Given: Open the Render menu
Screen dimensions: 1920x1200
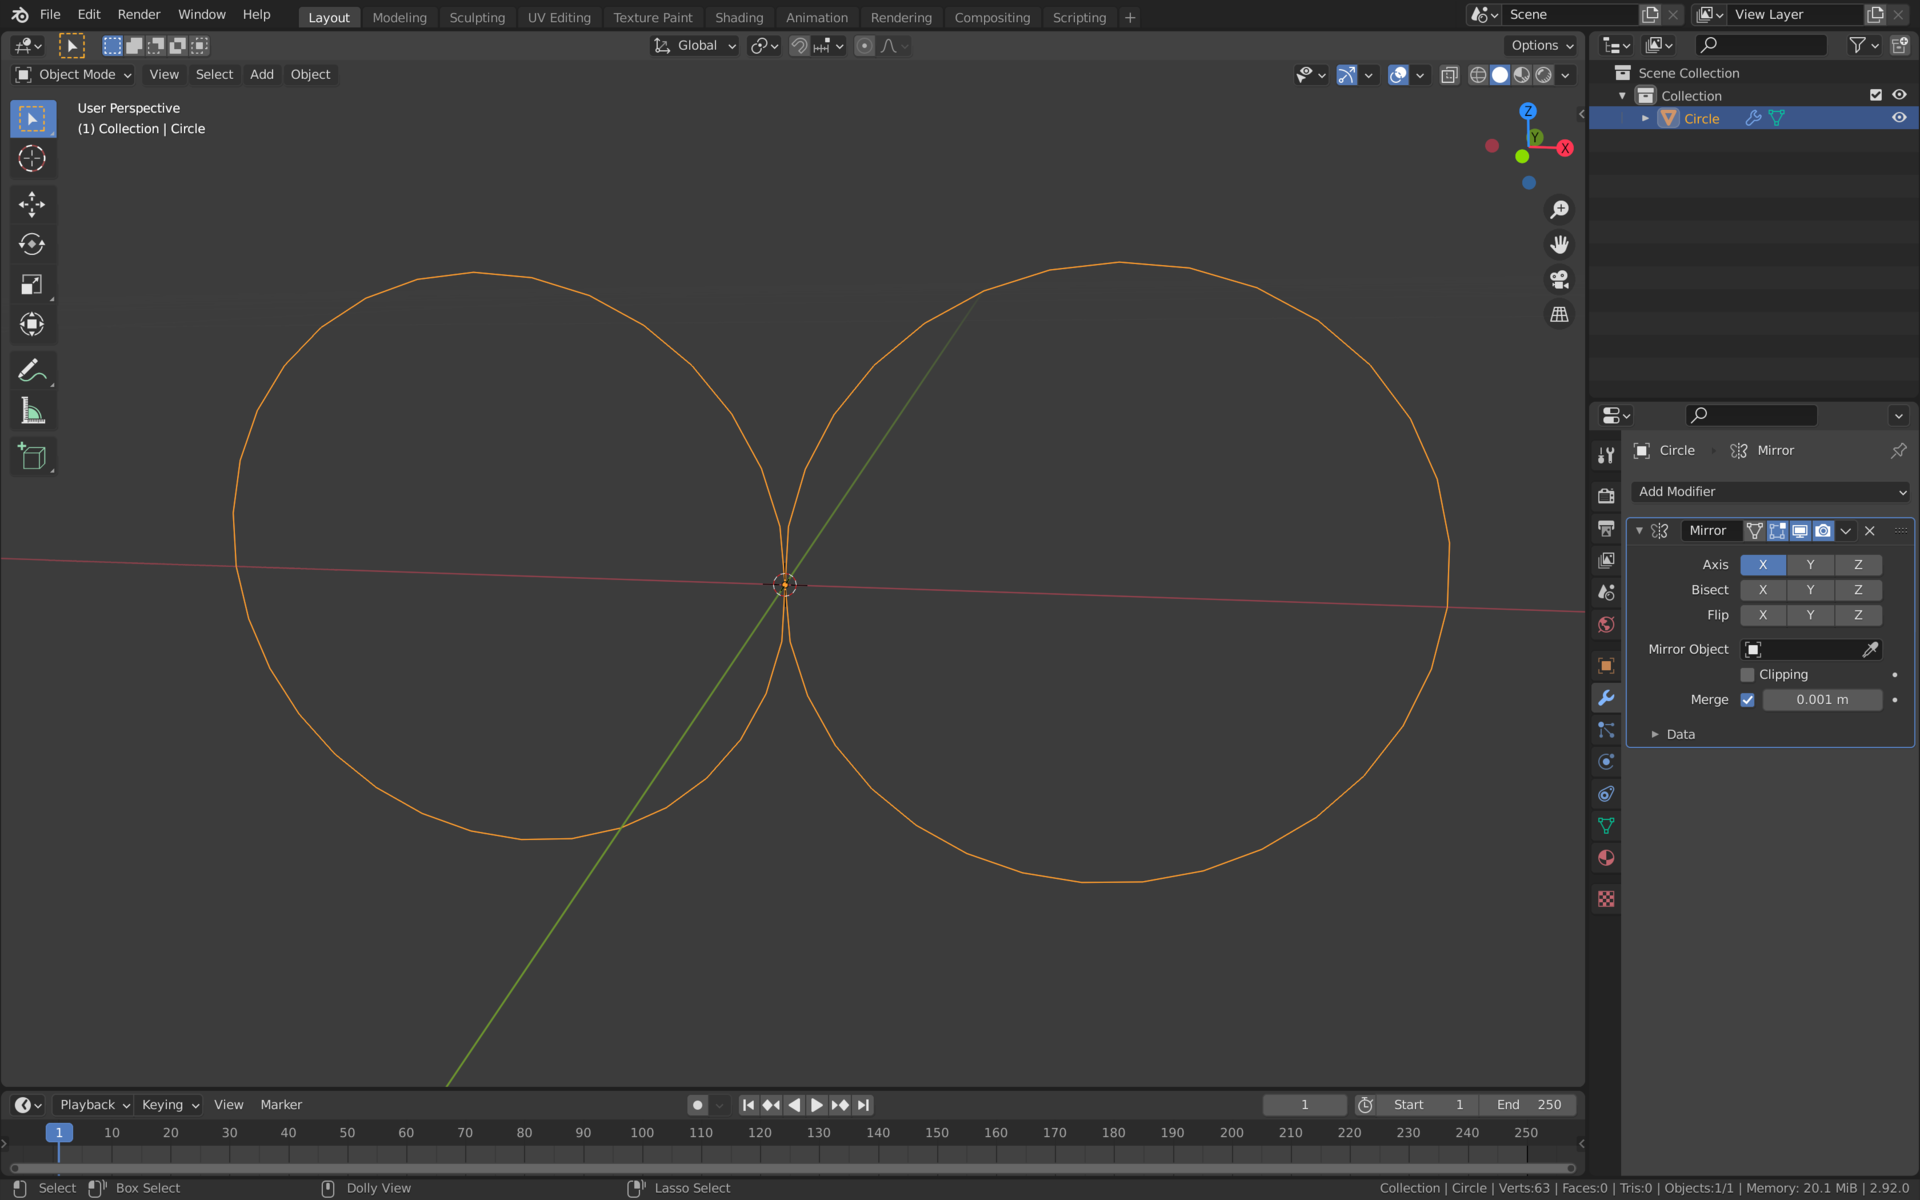Looking at the screenshot, I should point(139,15).
